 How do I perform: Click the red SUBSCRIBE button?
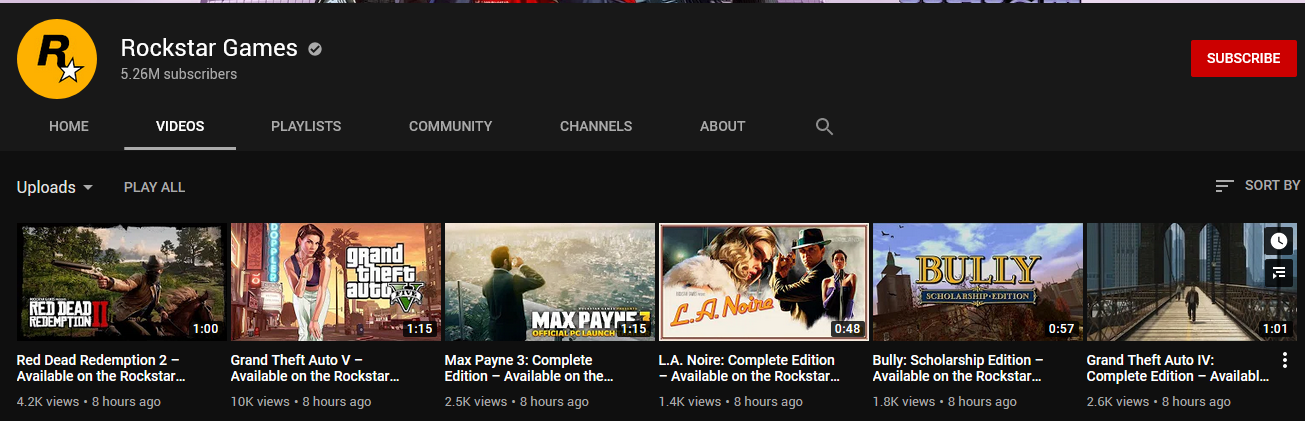coord(1243,59)
